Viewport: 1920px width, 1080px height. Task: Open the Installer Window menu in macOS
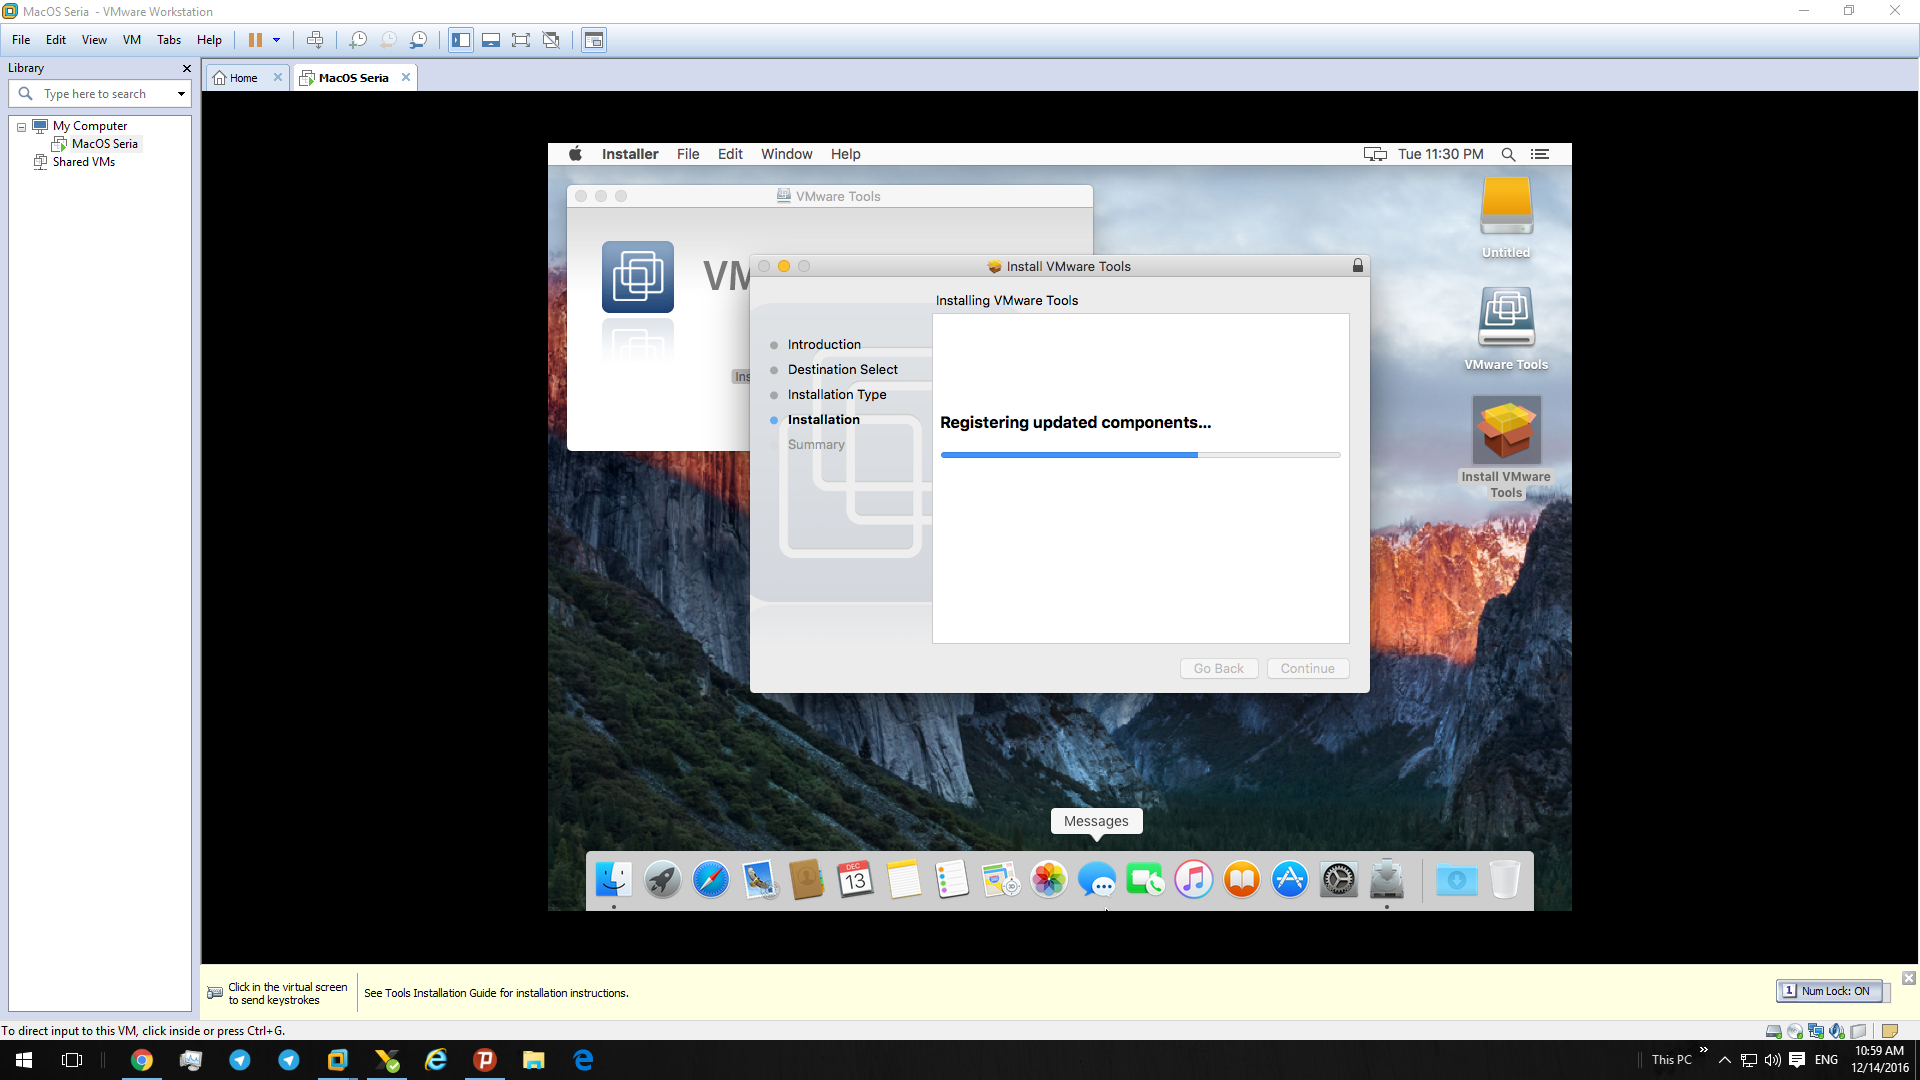(x=786, y=154)
